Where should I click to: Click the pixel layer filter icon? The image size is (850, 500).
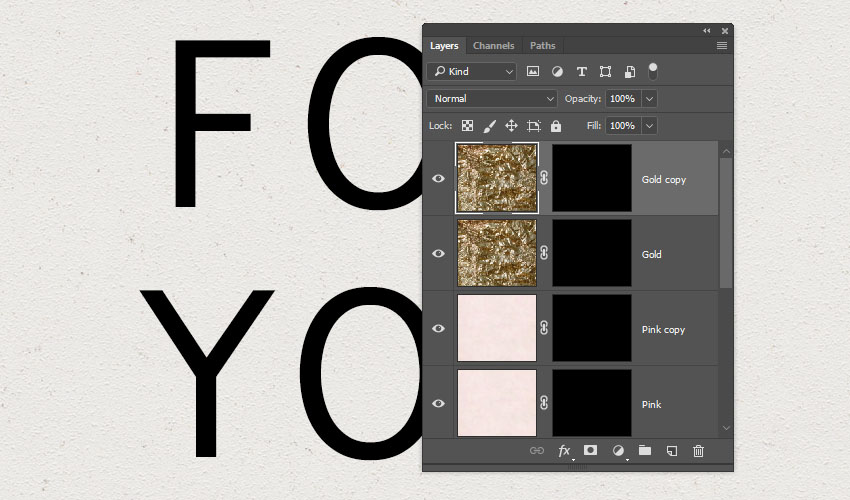pyautogui.click(x=533, y=72)
